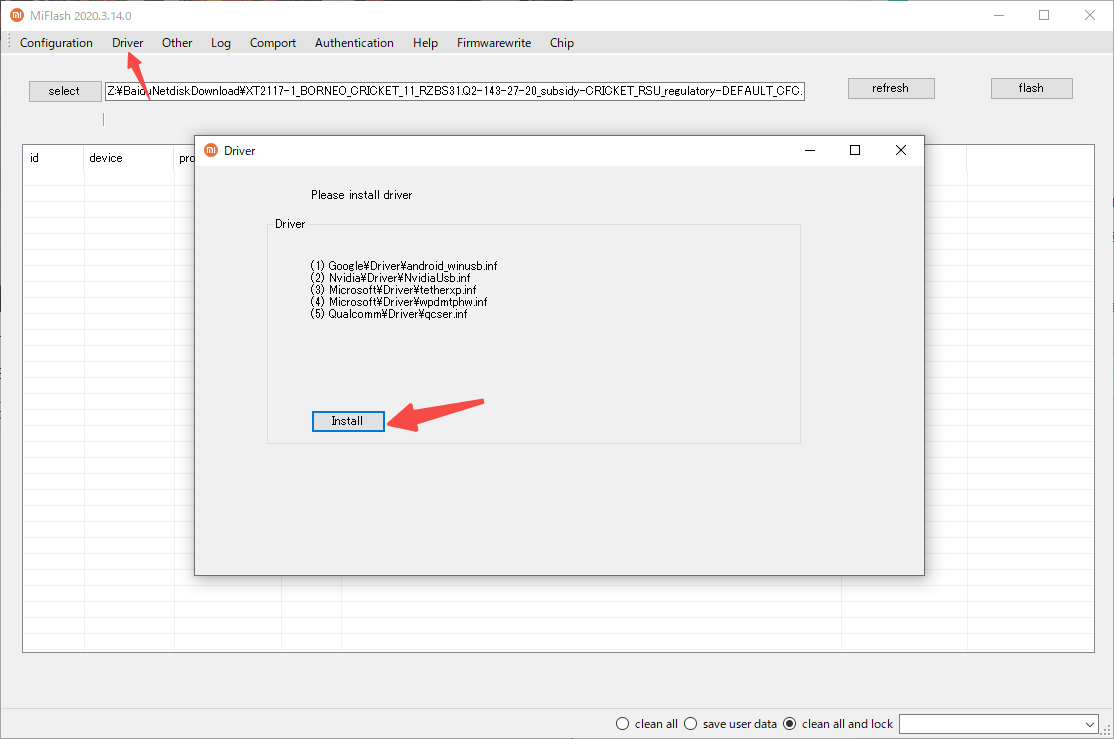The height and width of the screenshot is (739, 1114).
Task: Open the Driver menu
Action: [x=128, y=43]
